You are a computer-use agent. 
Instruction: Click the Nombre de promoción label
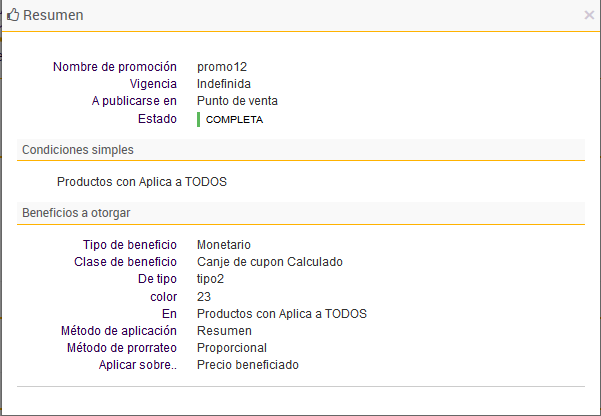click(115, 67)
